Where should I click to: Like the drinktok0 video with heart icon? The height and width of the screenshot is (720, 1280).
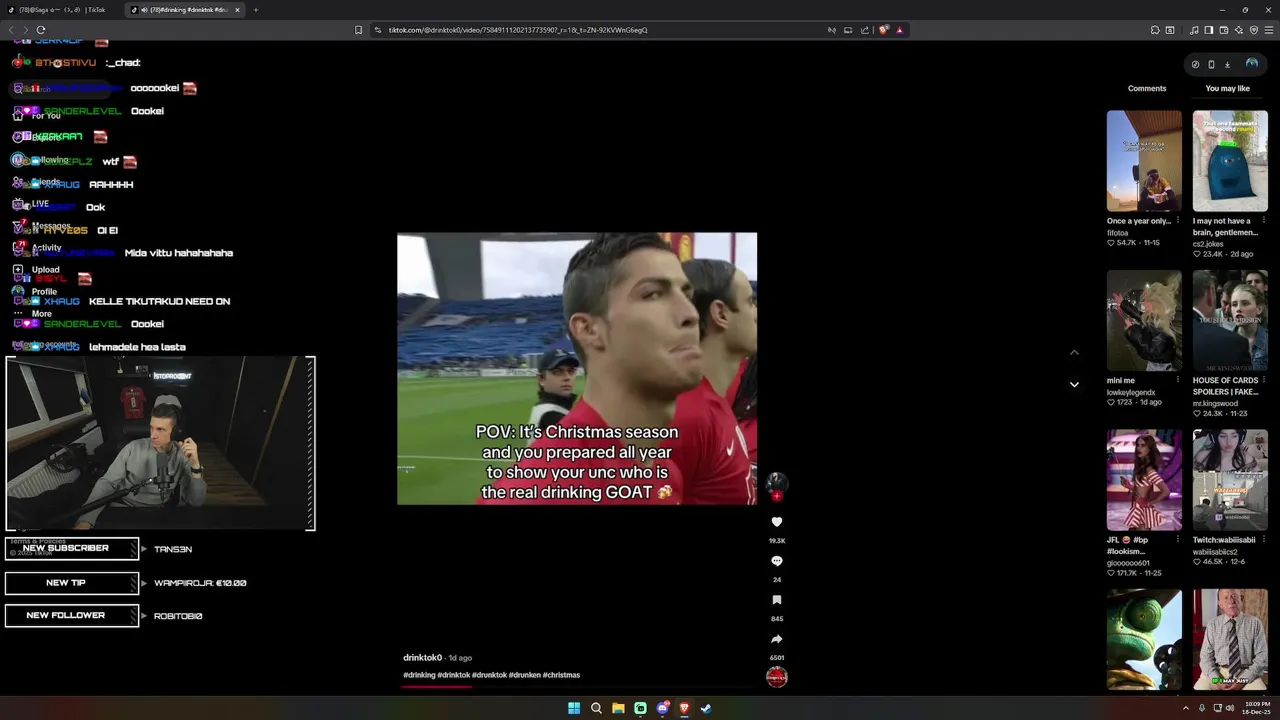click(x=777, y=522)
